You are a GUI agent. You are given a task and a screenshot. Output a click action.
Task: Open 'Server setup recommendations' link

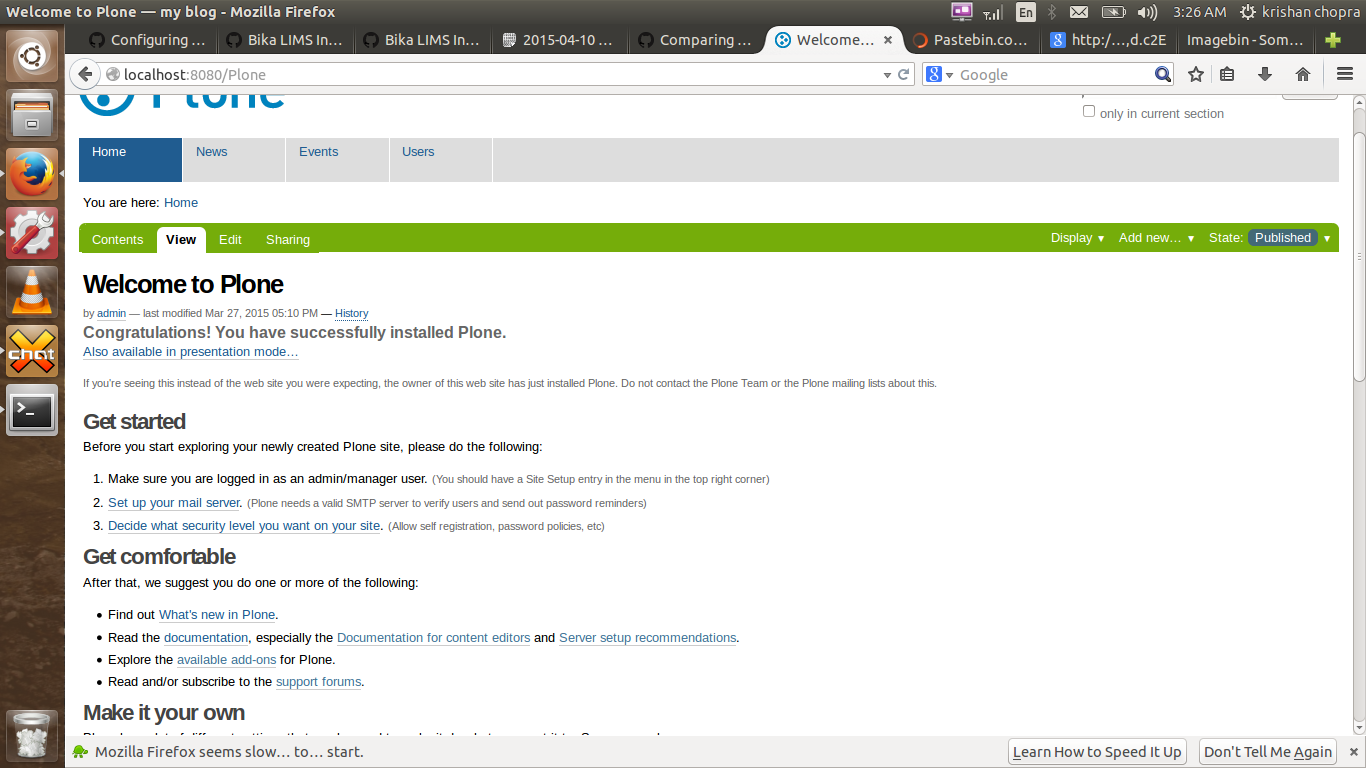pyautogui.click(x=647, y=638)
